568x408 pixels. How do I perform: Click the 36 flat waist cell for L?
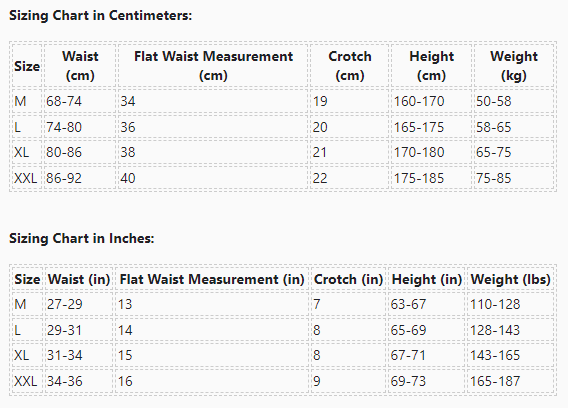[213, 127]
